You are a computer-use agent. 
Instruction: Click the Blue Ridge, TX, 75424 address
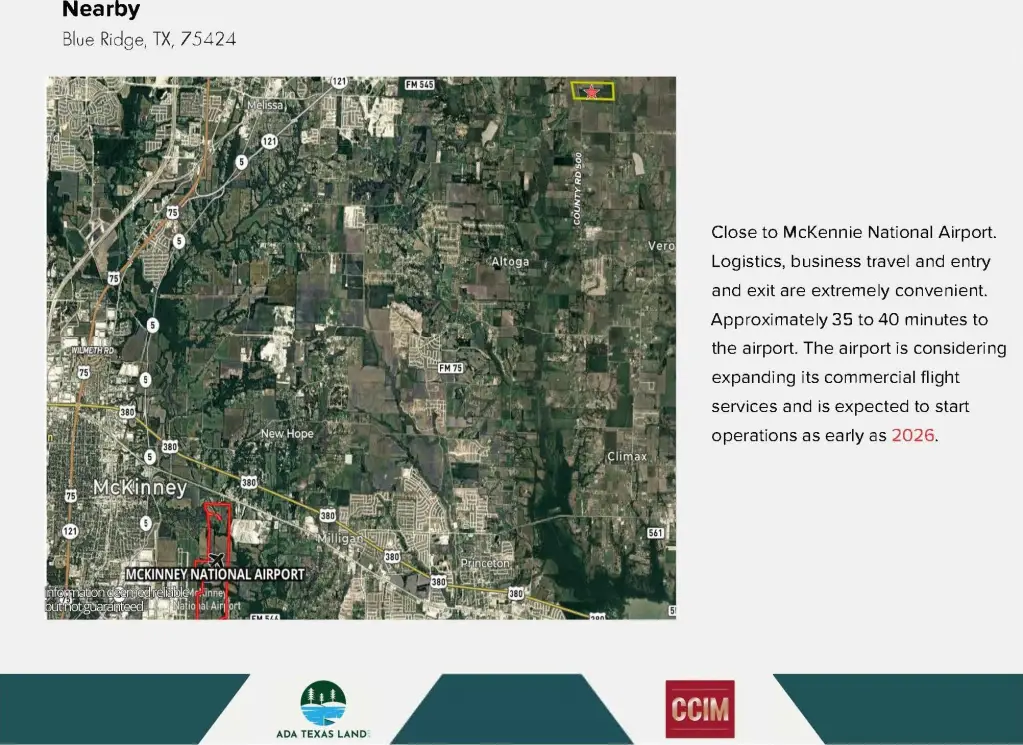click(x=149, y=39)
